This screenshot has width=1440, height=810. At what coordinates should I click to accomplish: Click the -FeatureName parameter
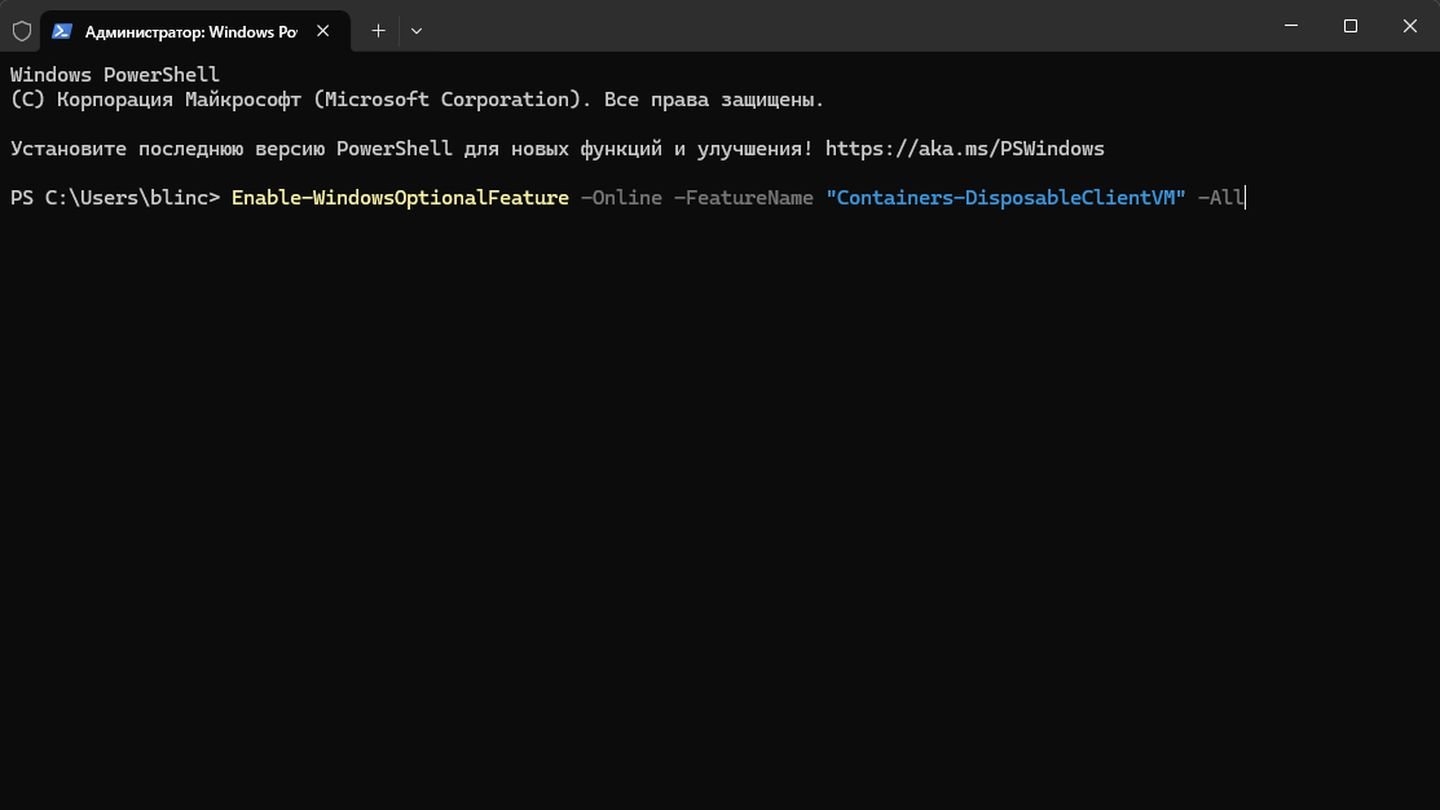pos(743,198)
